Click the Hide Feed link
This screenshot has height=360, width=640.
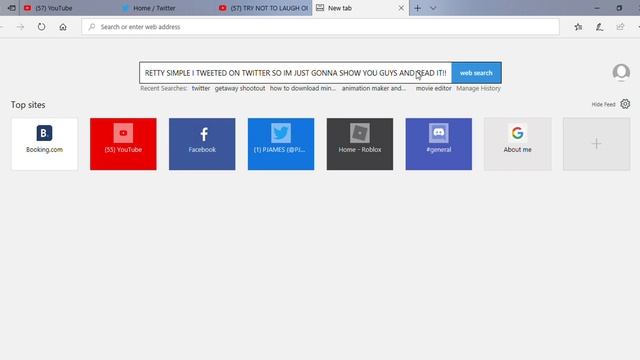click(x=603, y=104)
